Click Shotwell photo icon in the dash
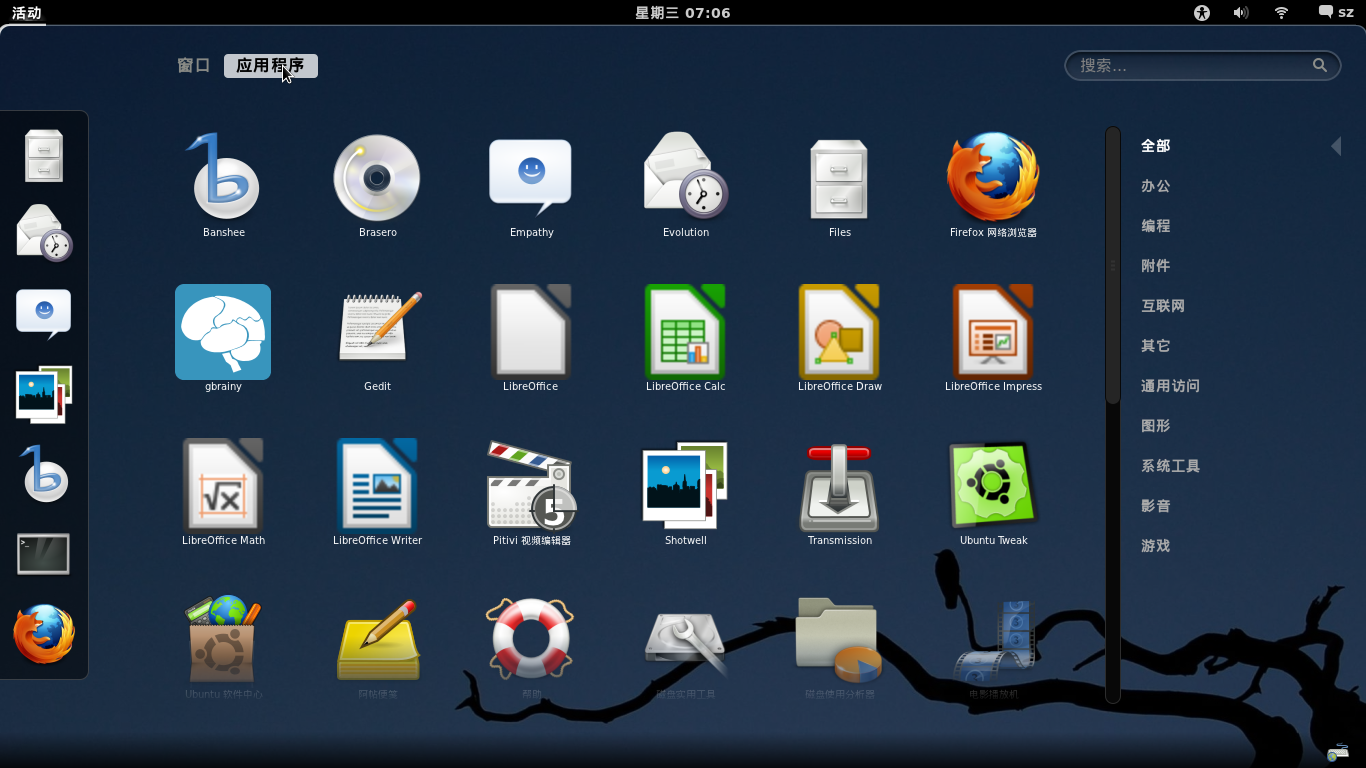 coord(44,394)
